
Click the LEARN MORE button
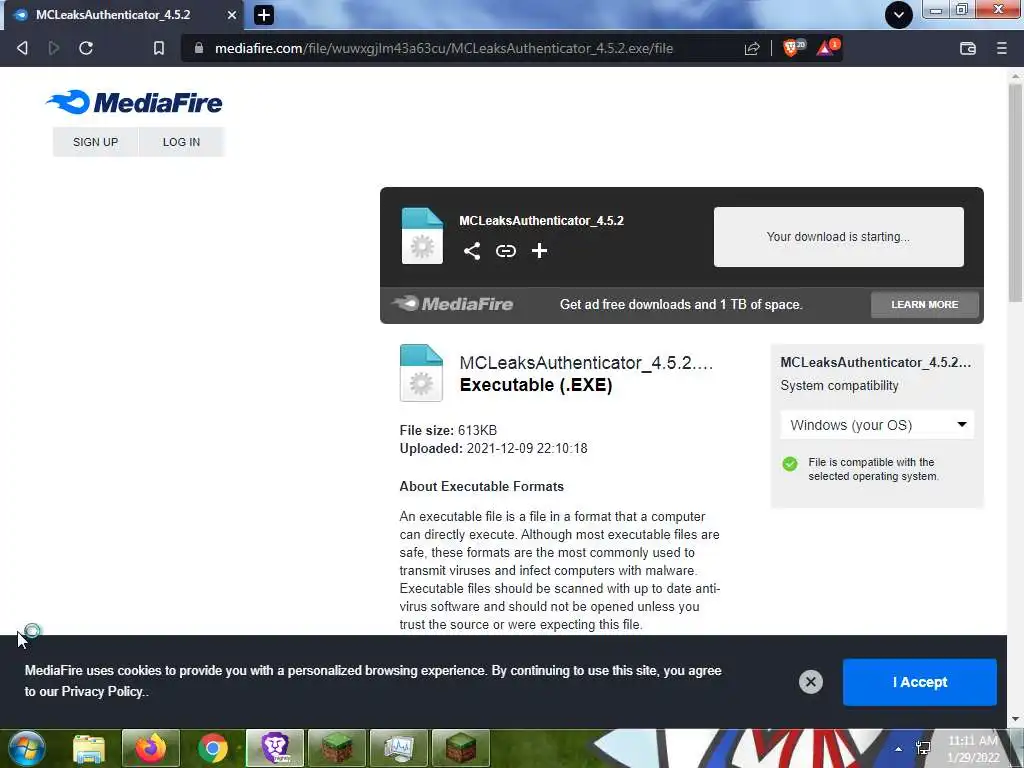point(925,304)
